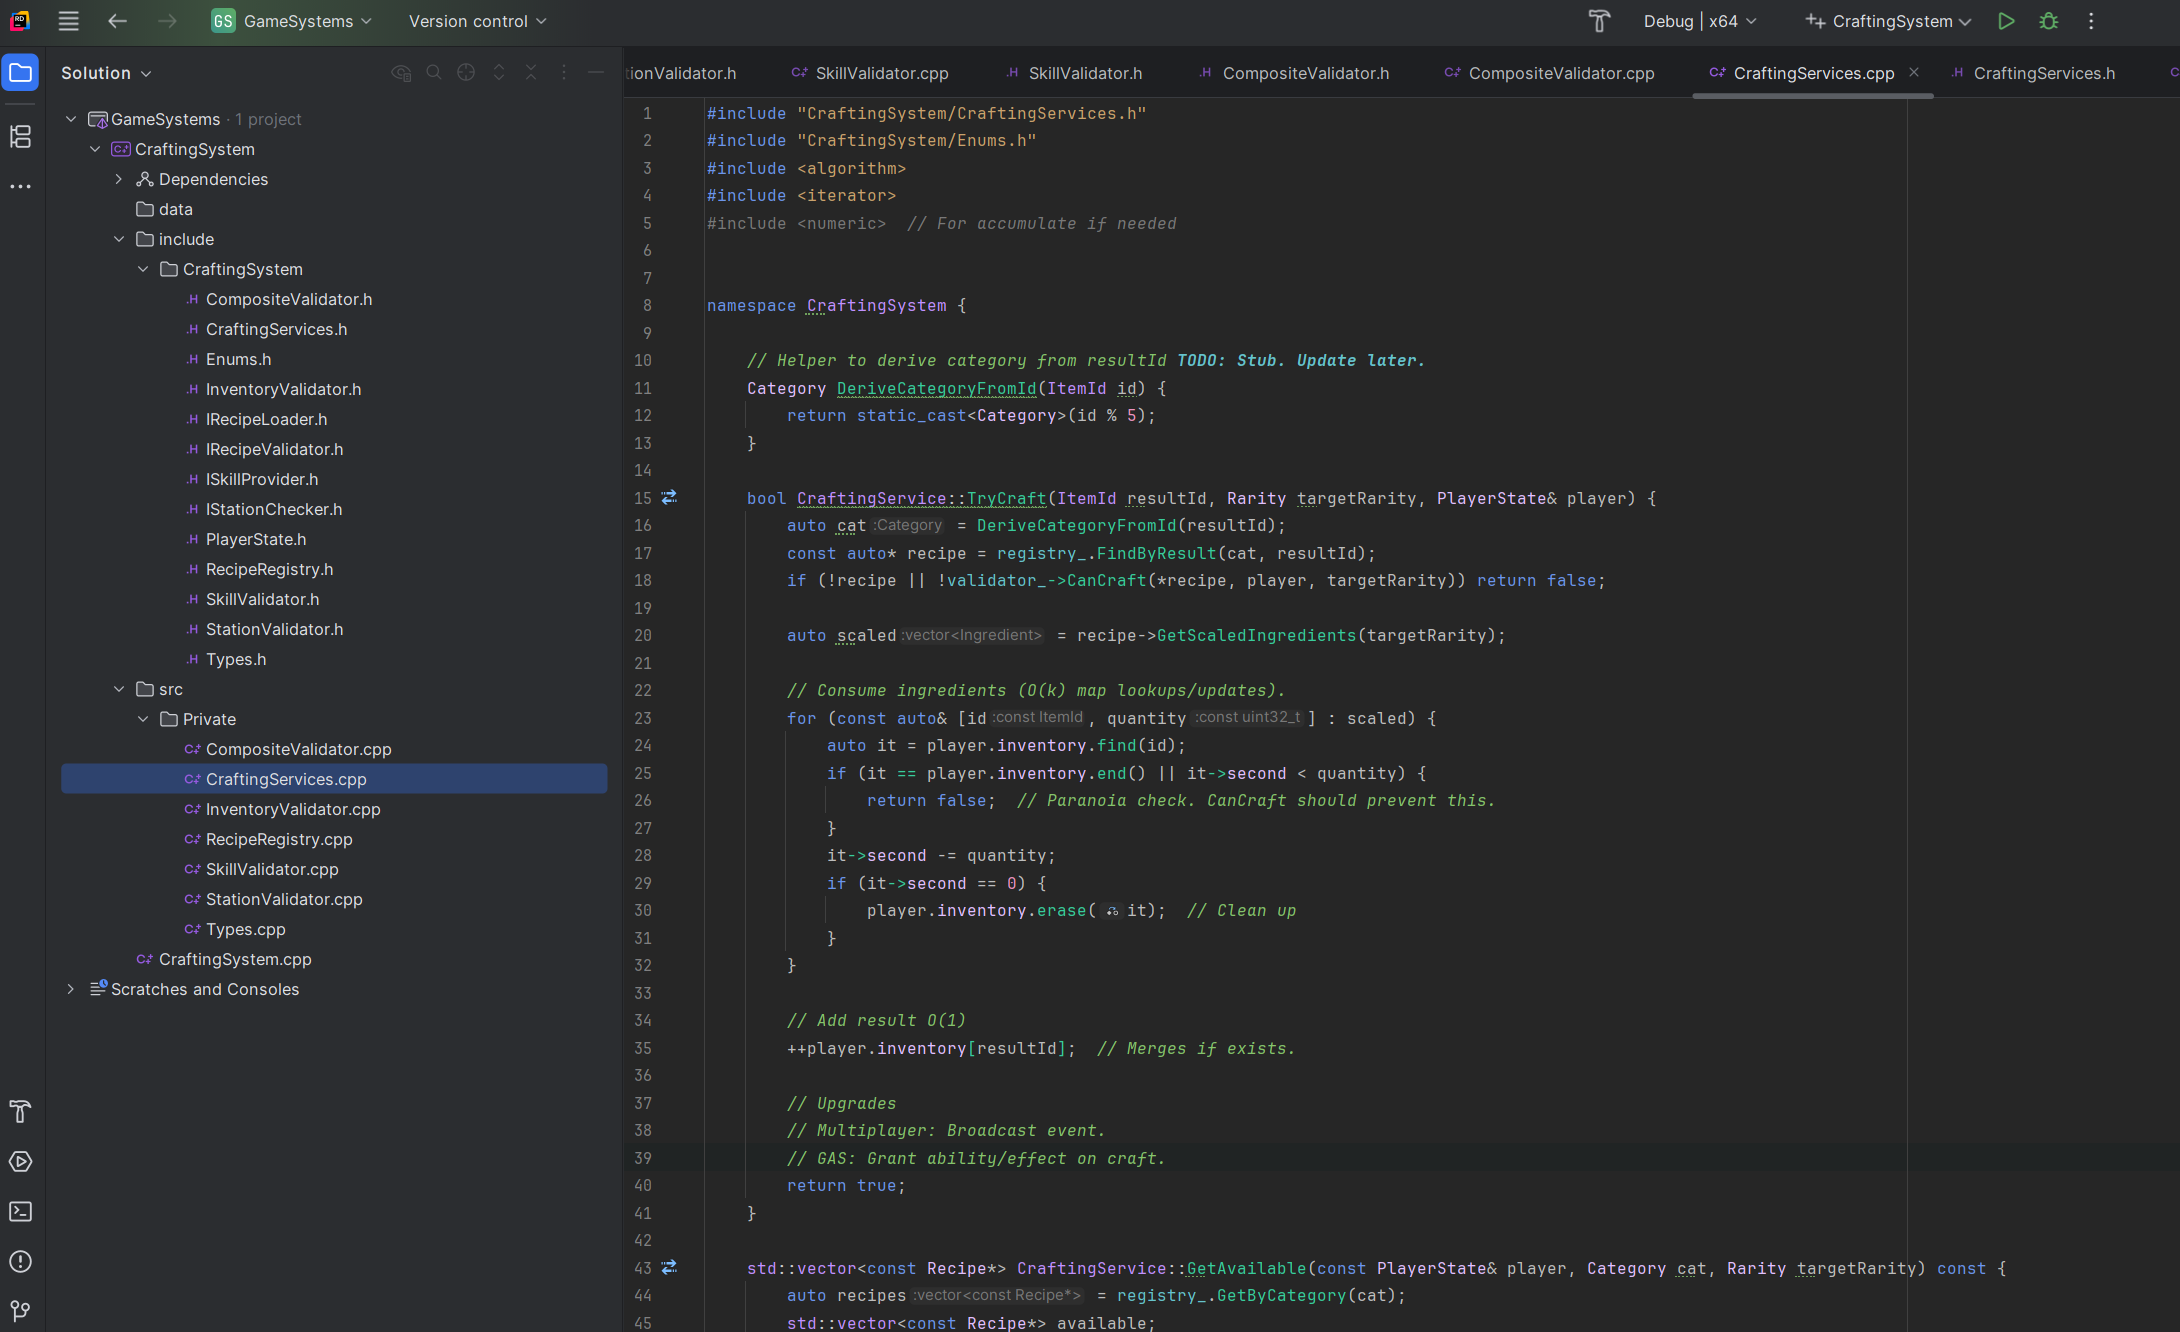Close the CraftingServices.cpp tab

[x=1913, y=72]
